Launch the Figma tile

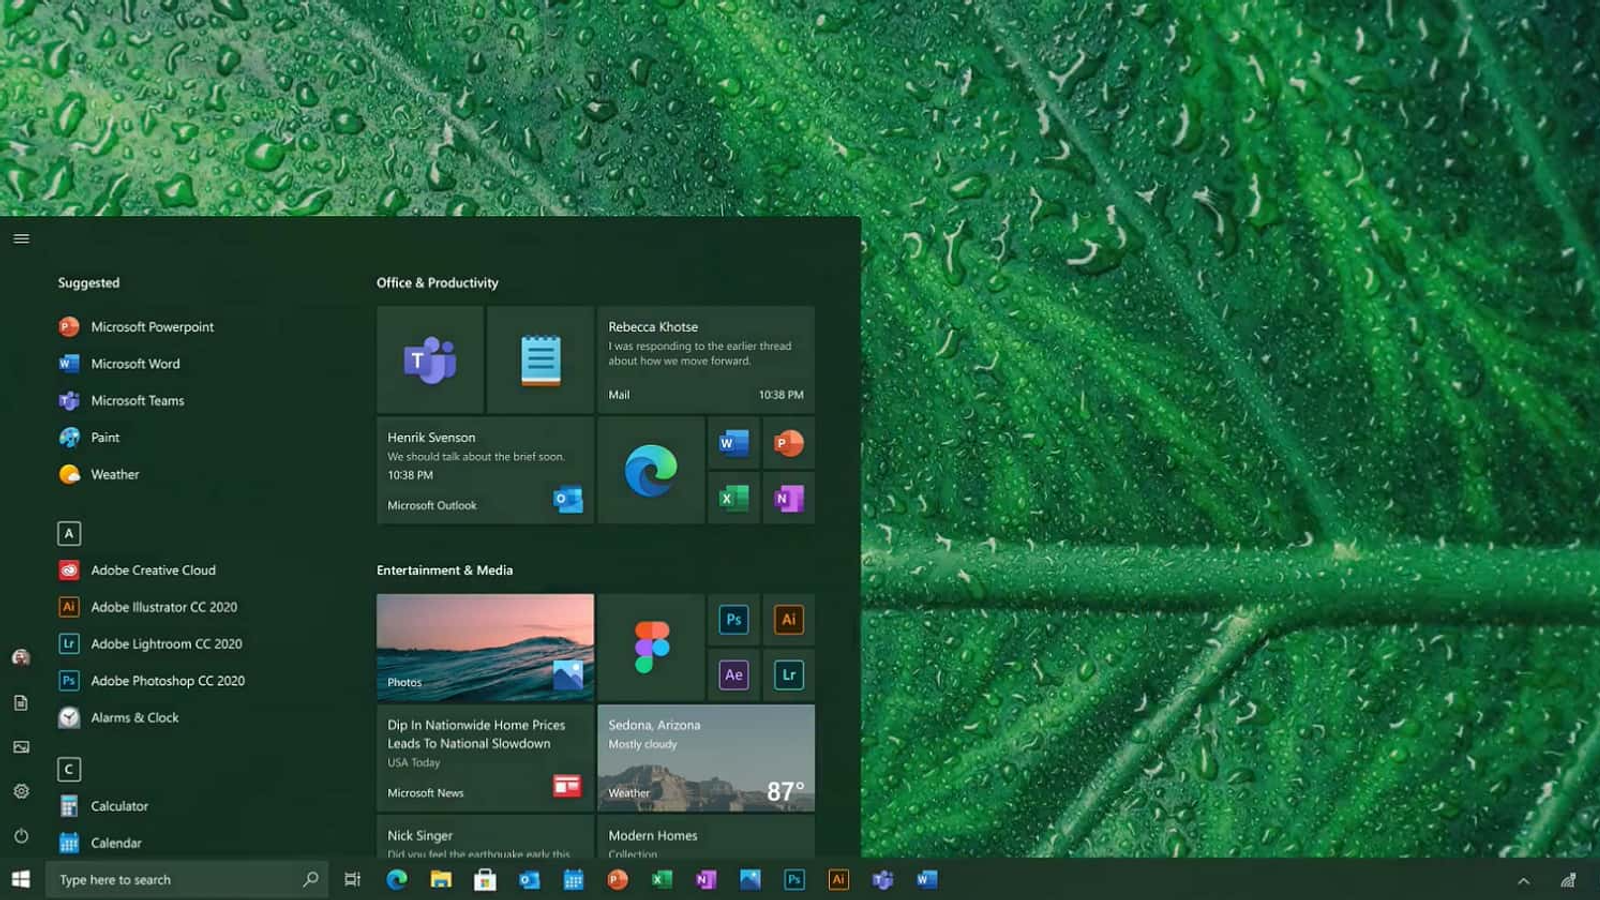pyautogui.click(x=651, y=647)
